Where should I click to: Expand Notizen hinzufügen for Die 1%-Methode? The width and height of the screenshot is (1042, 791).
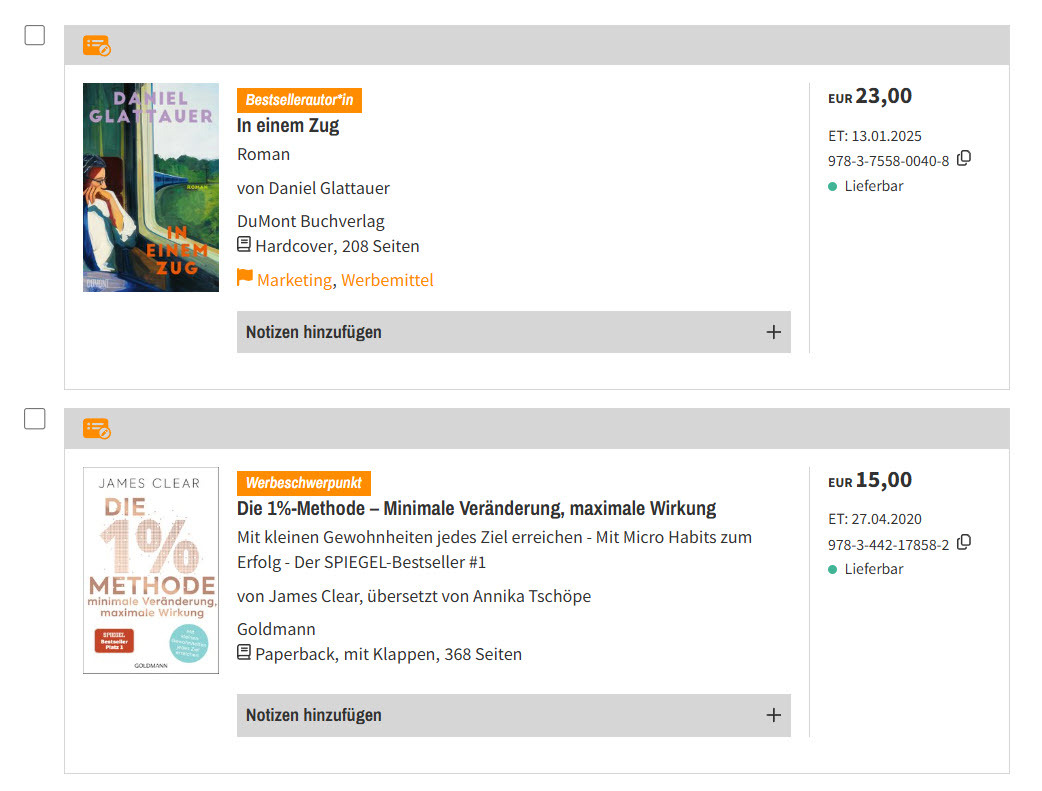point(514,715)
